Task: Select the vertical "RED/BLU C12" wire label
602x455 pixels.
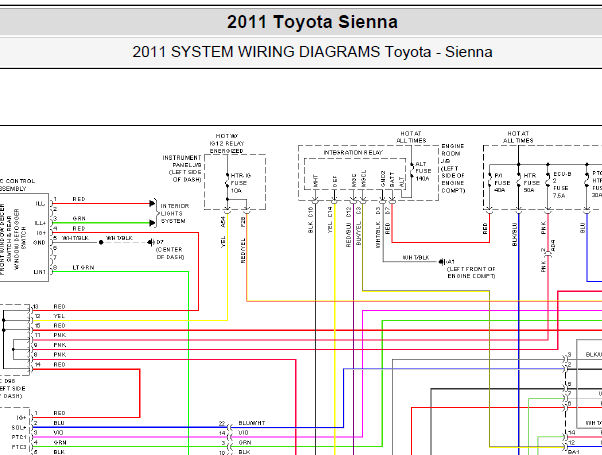Action: 349,227
